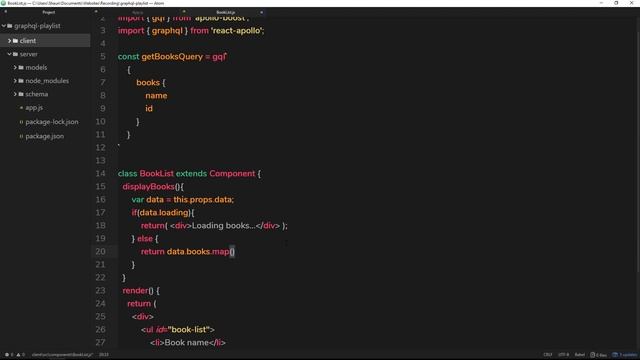This screenshot has width=640, height=360.
Task: Expand the node_modules folder chevron
Action: tap(15, 81)
